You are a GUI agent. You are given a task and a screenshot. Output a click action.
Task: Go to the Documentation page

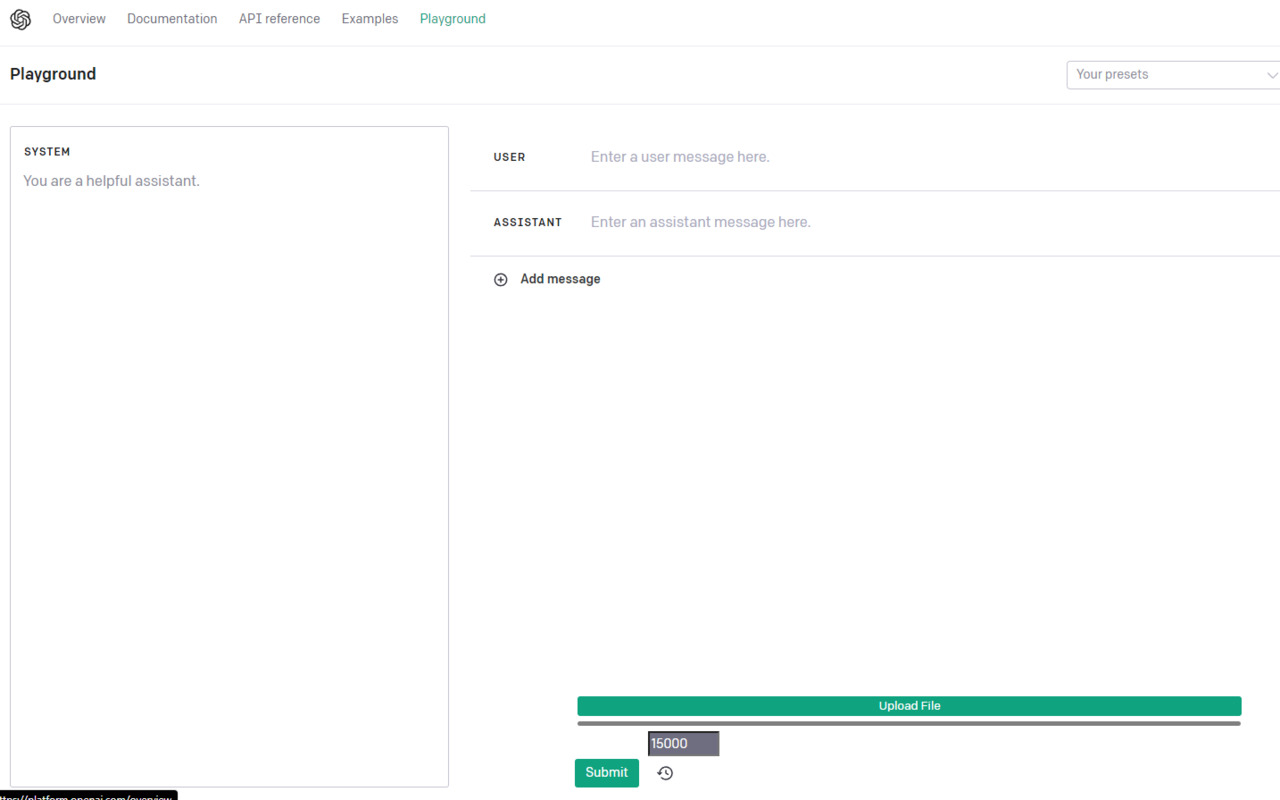pos(172,18)
